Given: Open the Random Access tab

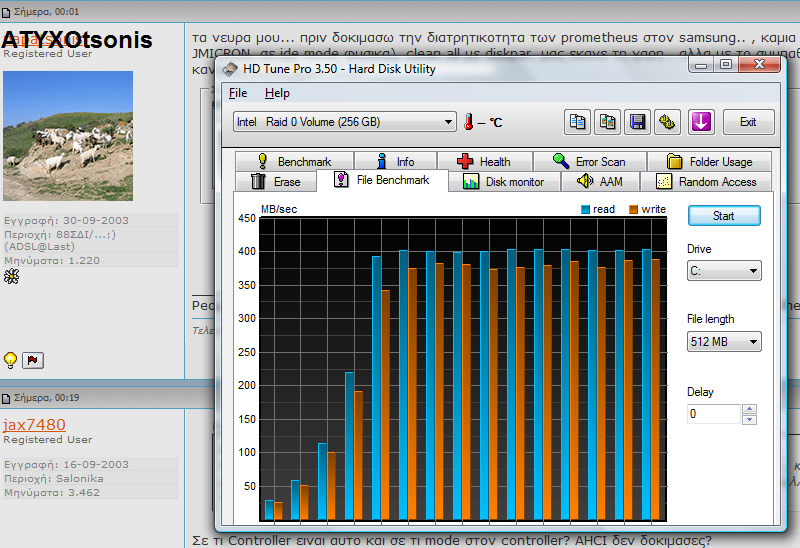Looking at the screenshot, I should point(706,182).
